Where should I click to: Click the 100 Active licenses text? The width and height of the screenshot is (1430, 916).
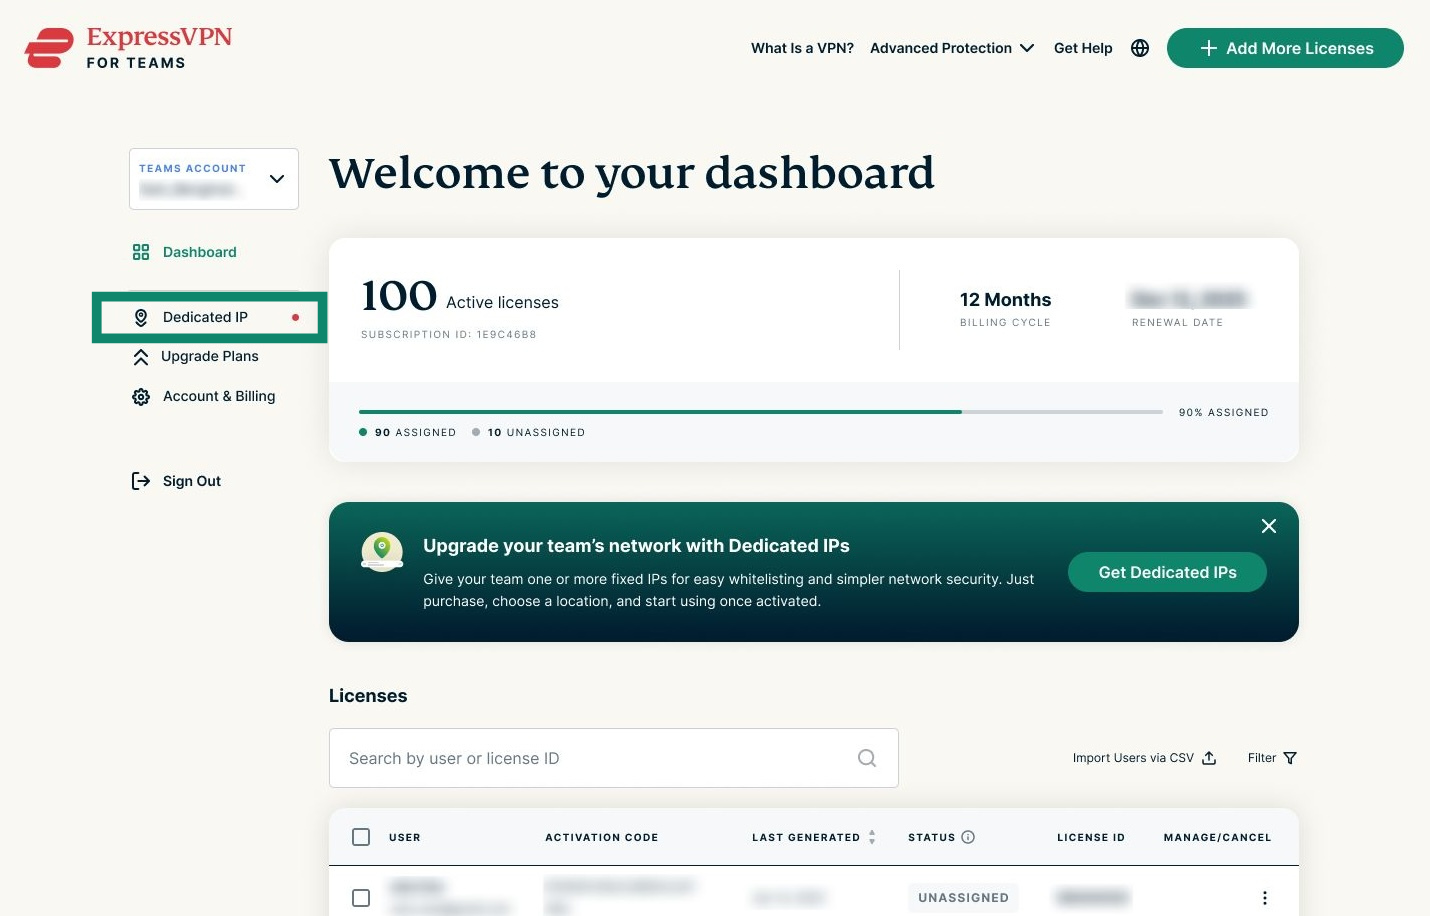pos(460,297)
